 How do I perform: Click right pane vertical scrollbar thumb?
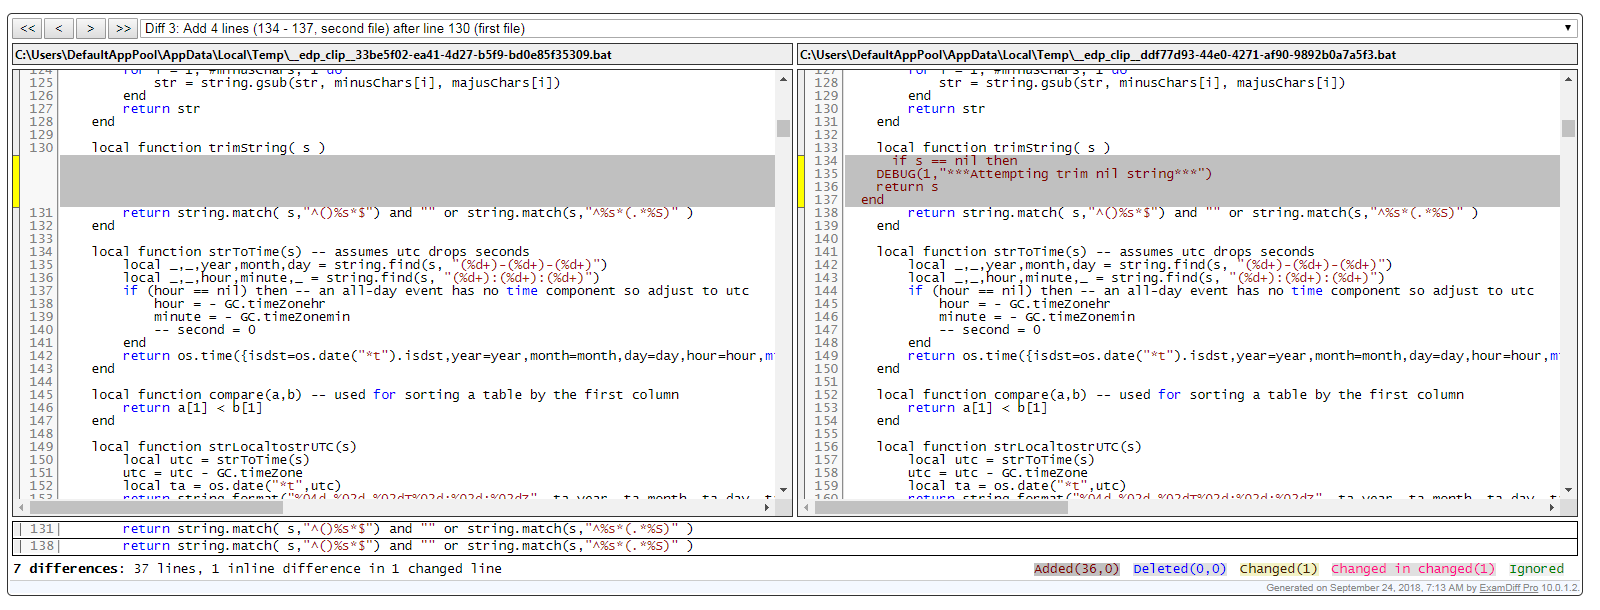point(1568,128)
